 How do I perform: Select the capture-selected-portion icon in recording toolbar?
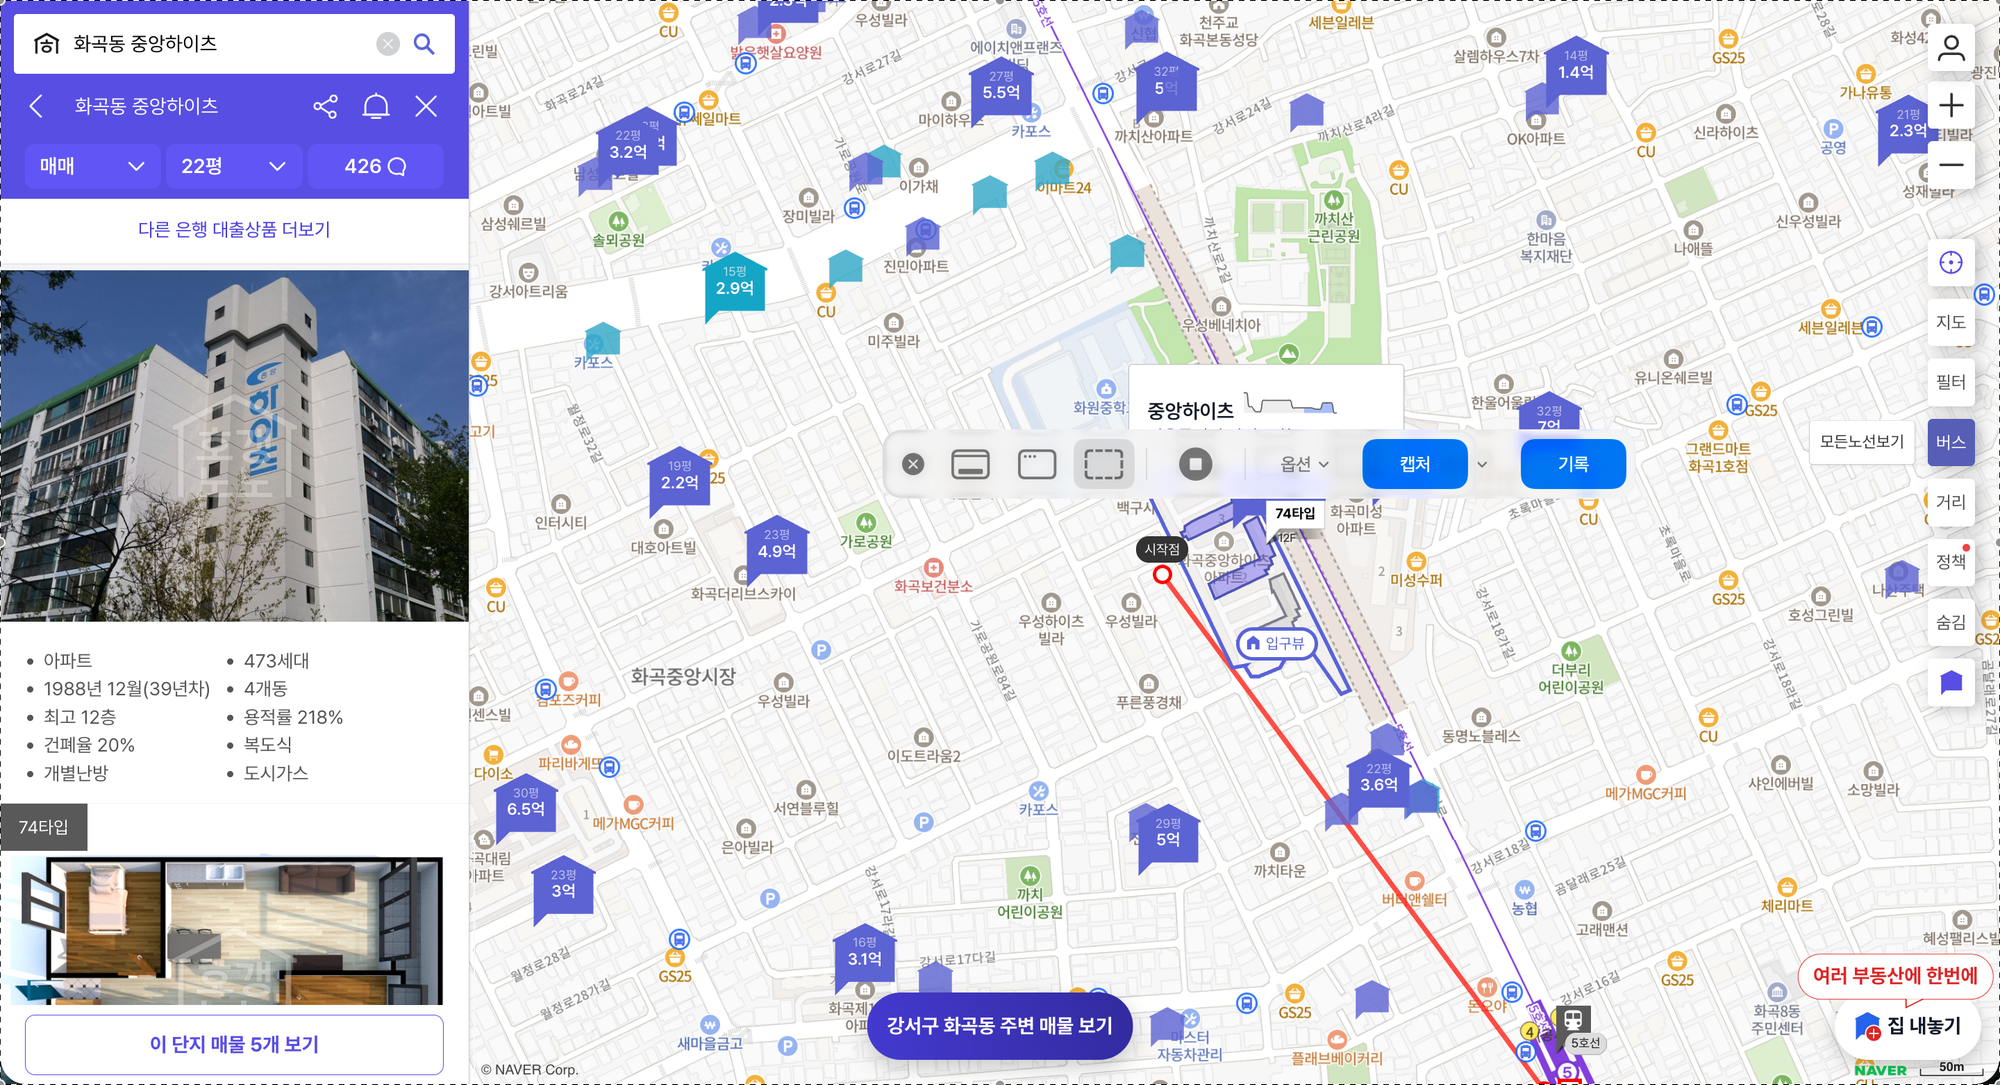click(1103, 464)
